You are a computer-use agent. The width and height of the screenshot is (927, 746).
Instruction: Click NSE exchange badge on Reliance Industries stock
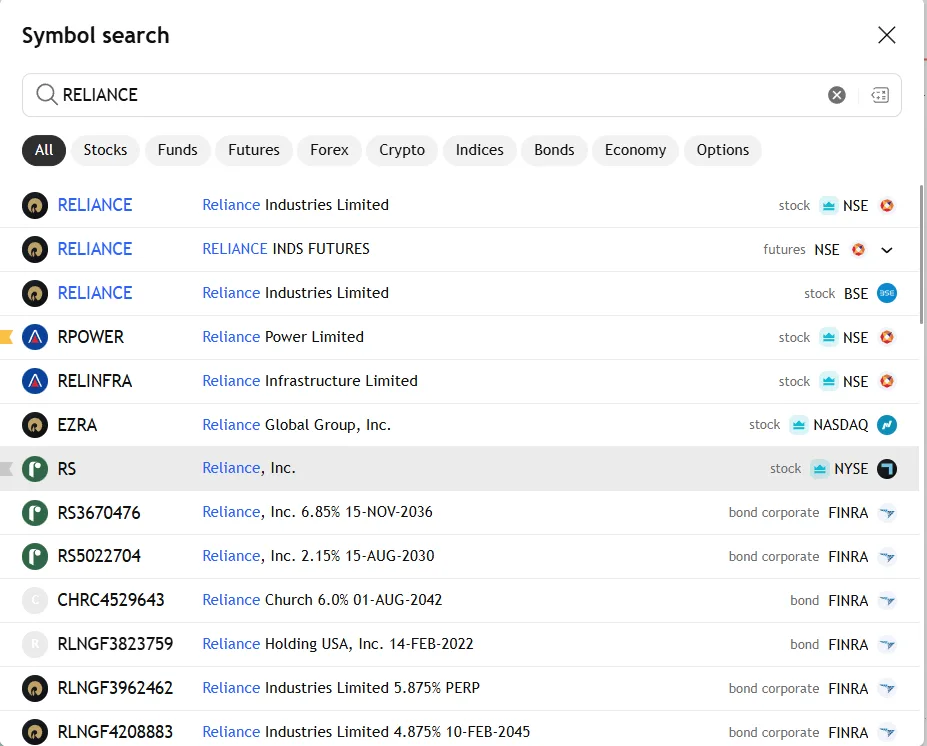(887, 206)
